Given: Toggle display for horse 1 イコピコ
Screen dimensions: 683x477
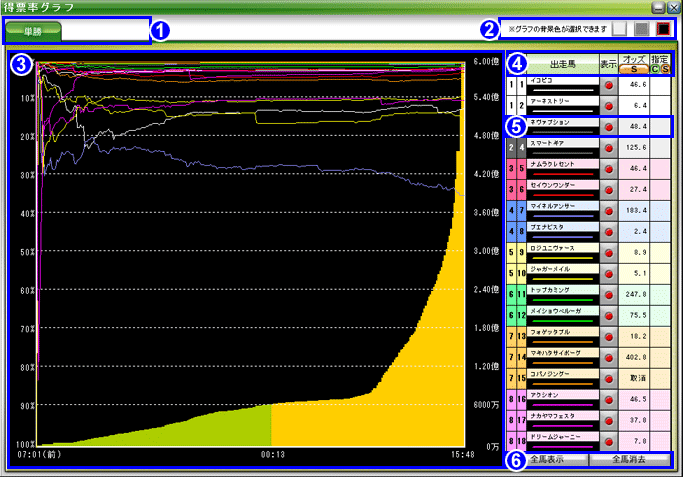Looking at the screenshot, I should click(609, 85).
